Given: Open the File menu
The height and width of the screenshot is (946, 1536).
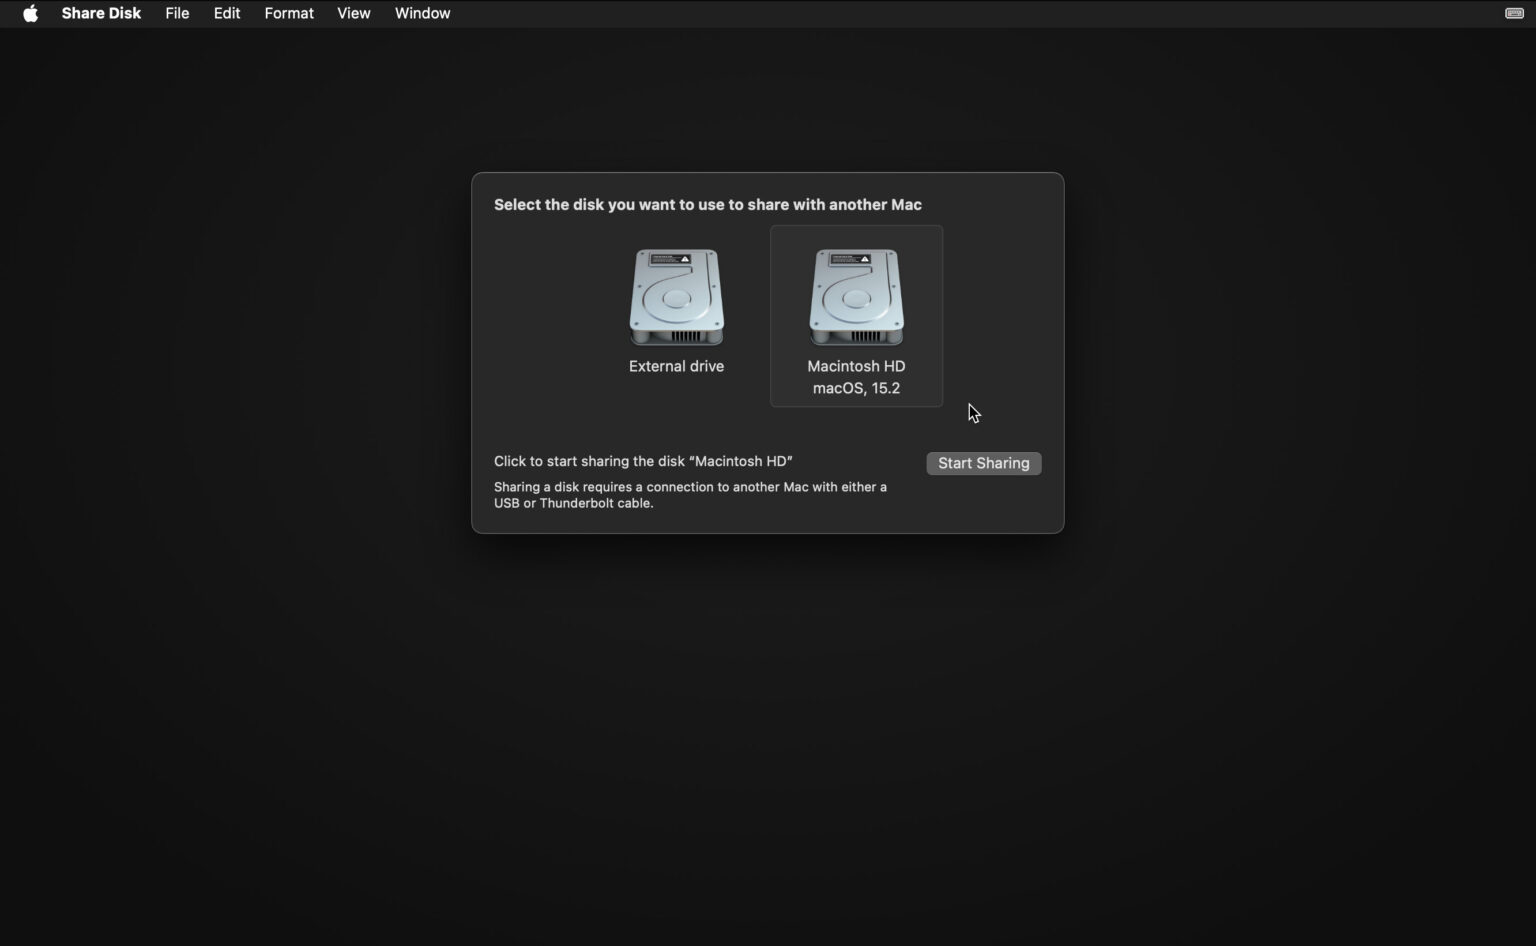Looking at the screenshot, I should (177, 13).
